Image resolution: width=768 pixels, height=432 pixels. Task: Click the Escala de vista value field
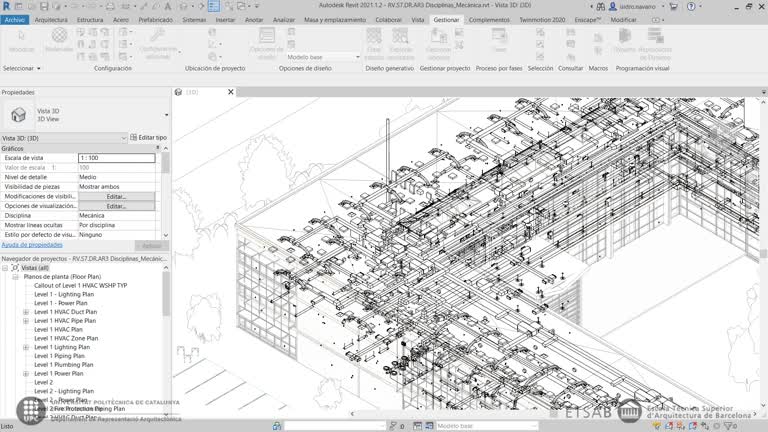[116, 158]
